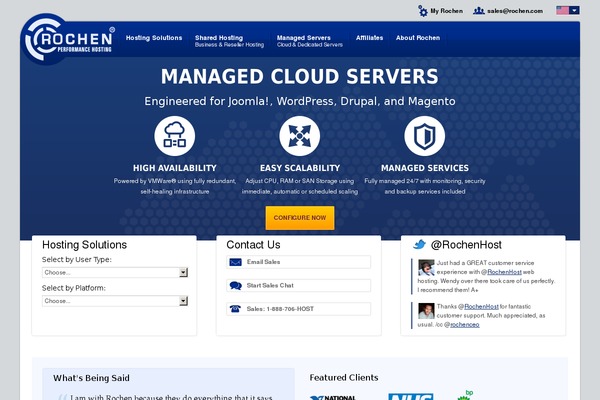This screenshot has width=600, height=400.
Task: Open the Affiliates menu item
Action: [369, 38]
